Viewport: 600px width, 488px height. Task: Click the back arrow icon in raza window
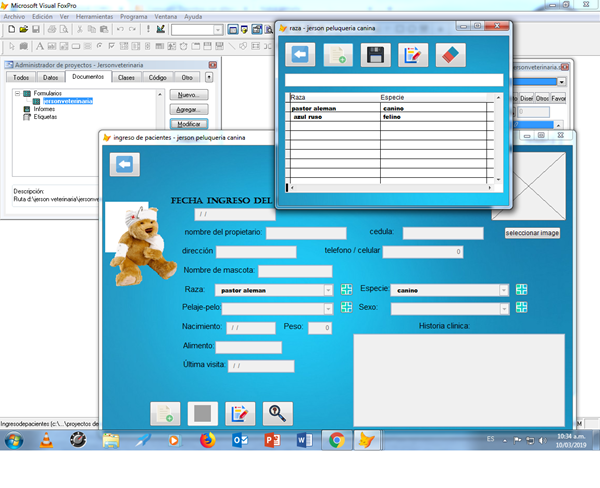click(300, 55)
